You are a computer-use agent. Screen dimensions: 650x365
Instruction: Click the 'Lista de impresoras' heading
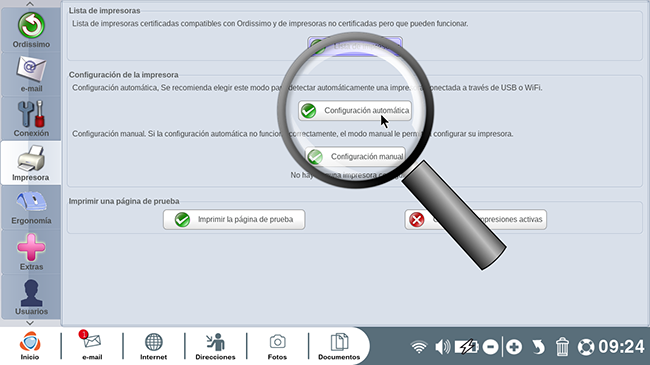(x=104, y=10)
